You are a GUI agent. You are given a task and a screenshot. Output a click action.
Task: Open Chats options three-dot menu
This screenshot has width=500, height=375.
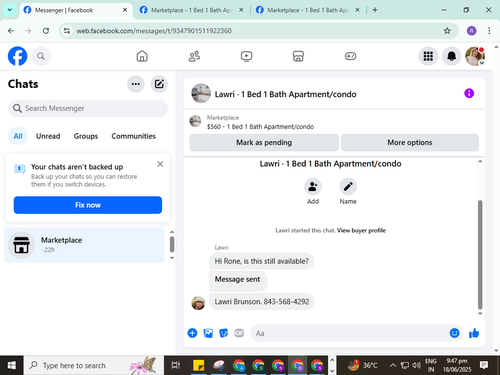pos(136,84)
